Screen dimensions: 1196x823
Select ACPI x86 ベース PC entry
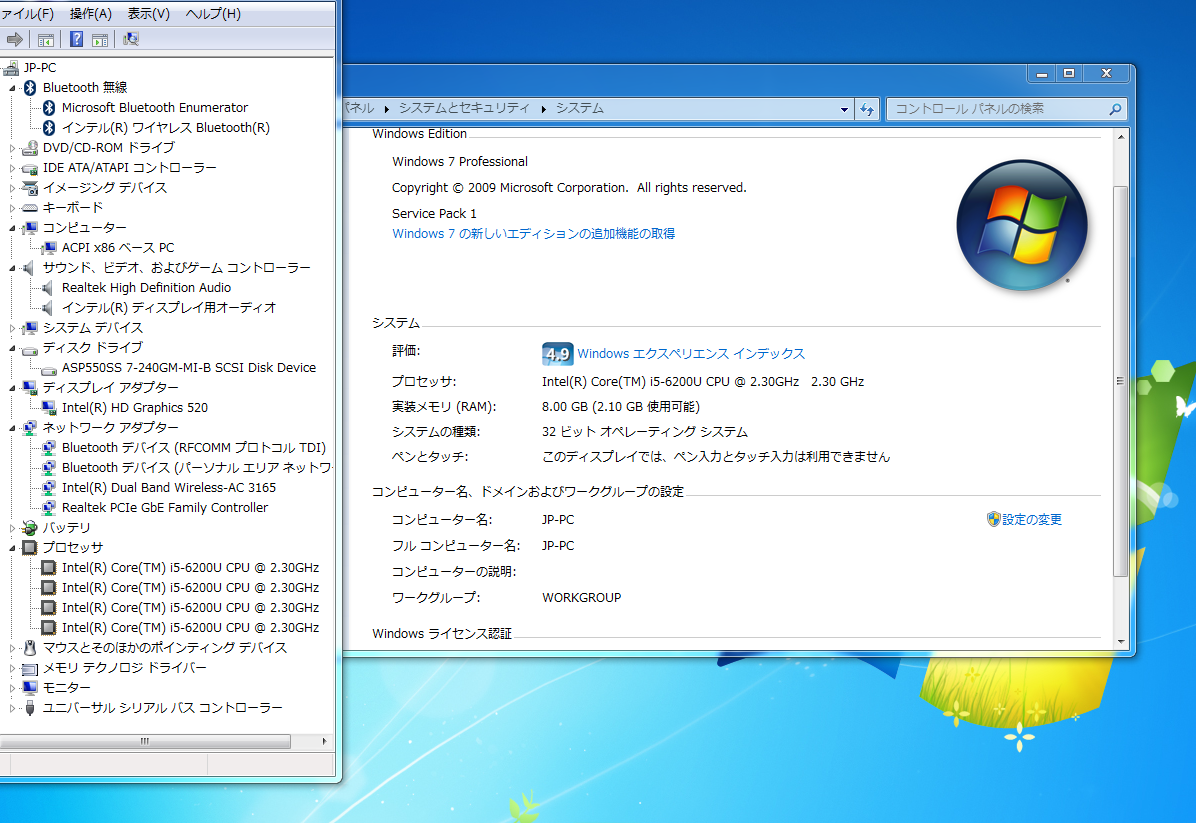[118, 248]
